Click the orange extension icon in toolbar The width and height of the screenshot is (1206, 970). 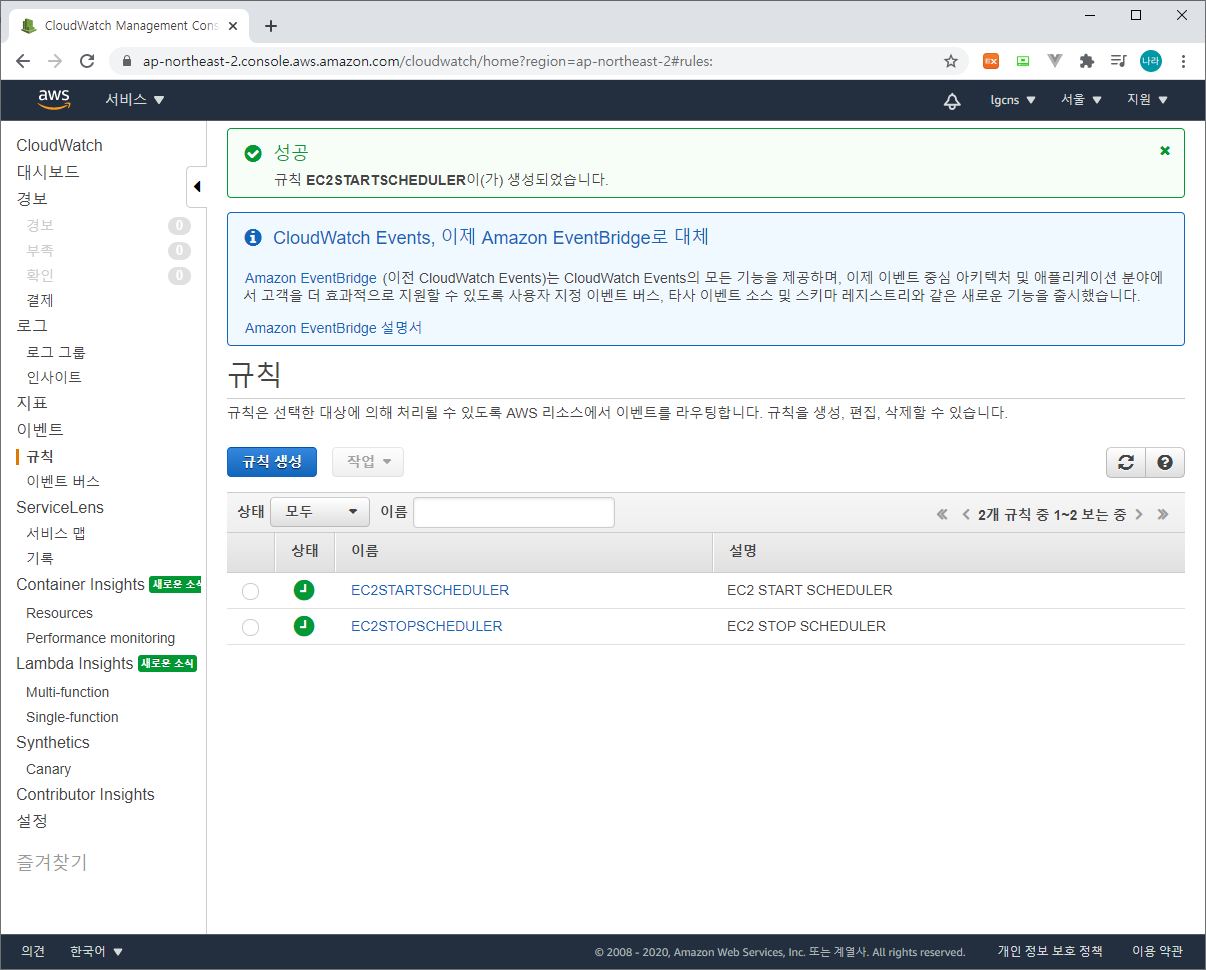(991, 61)
